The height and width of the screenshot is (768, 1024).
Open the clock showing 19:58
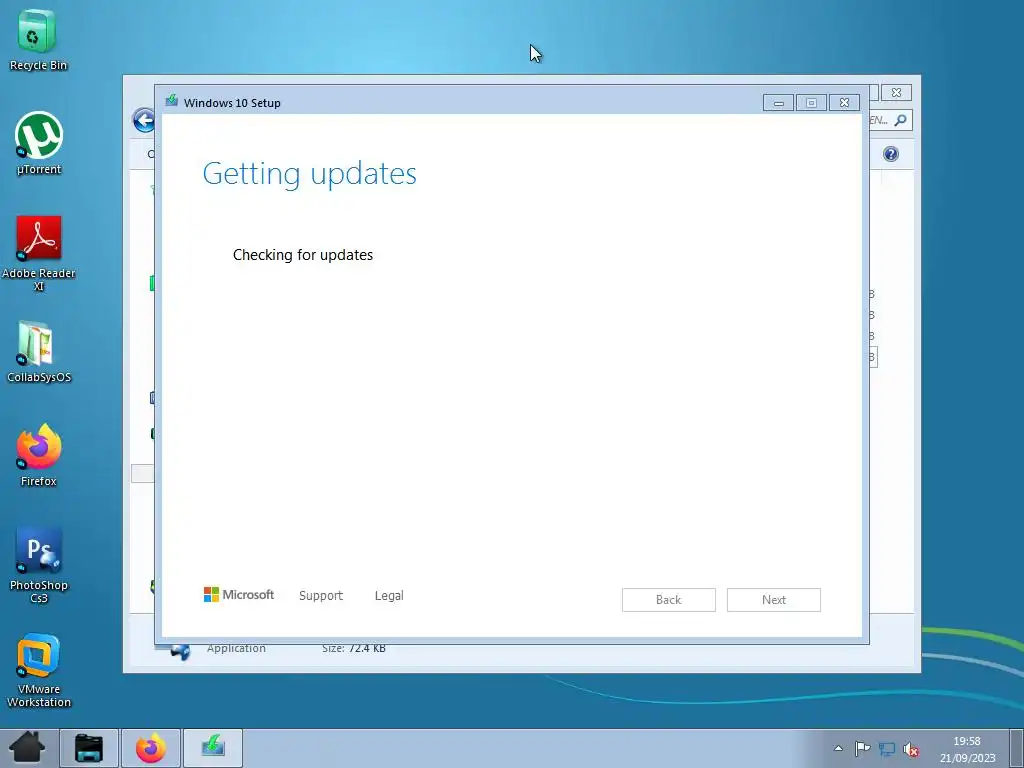(967, 749)
